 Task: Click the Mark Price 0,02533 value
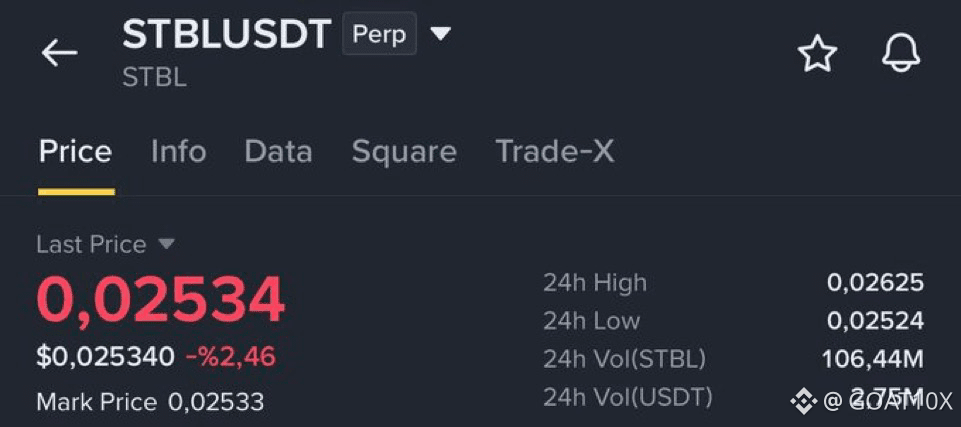[216, 402]
